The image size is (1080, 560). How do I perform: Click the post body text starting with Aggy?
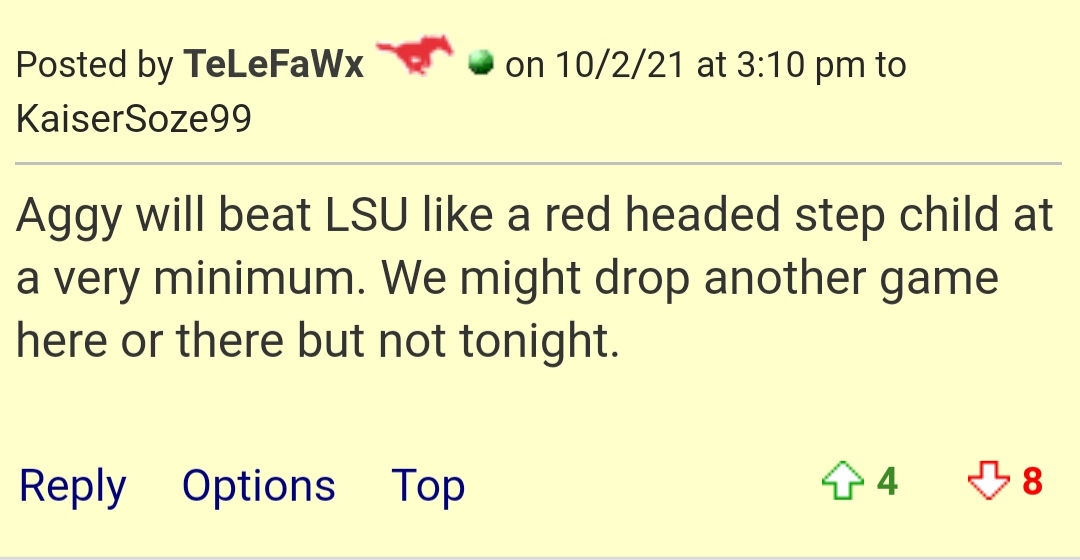click(534, 277)
